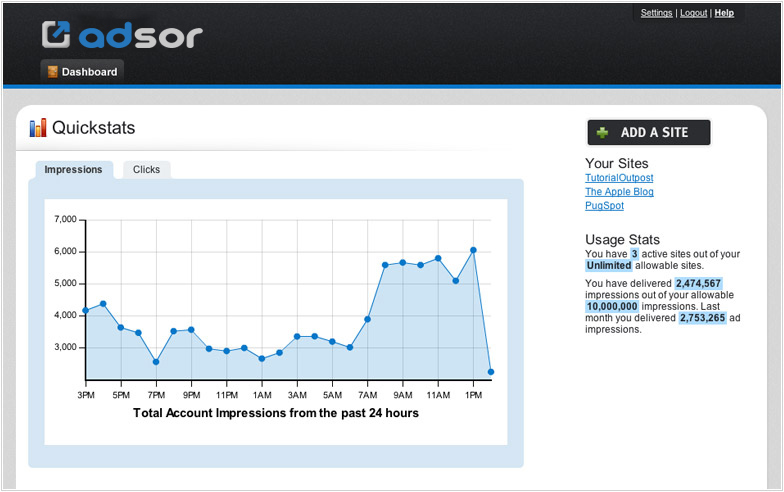This screenshot has width=784, height=492.
Task: Click the 1AM x-axis label
Action: pos(262,395)
